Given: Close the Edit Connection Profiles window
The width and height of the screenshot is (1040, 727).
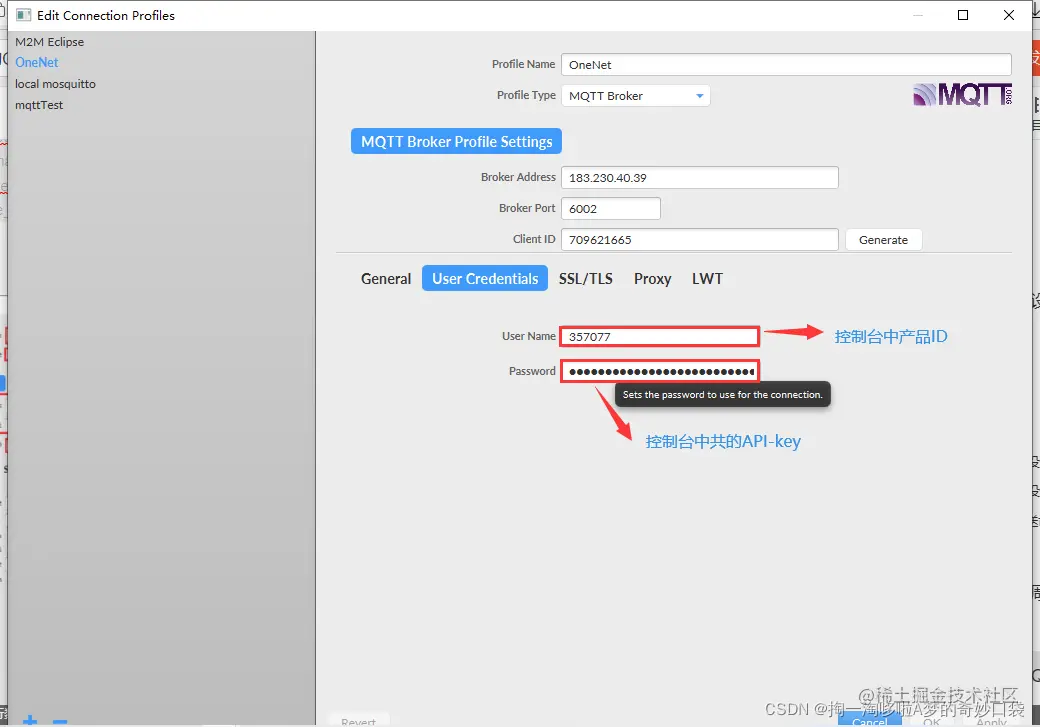Looking at the screenshot, I should click(1009, 15).
